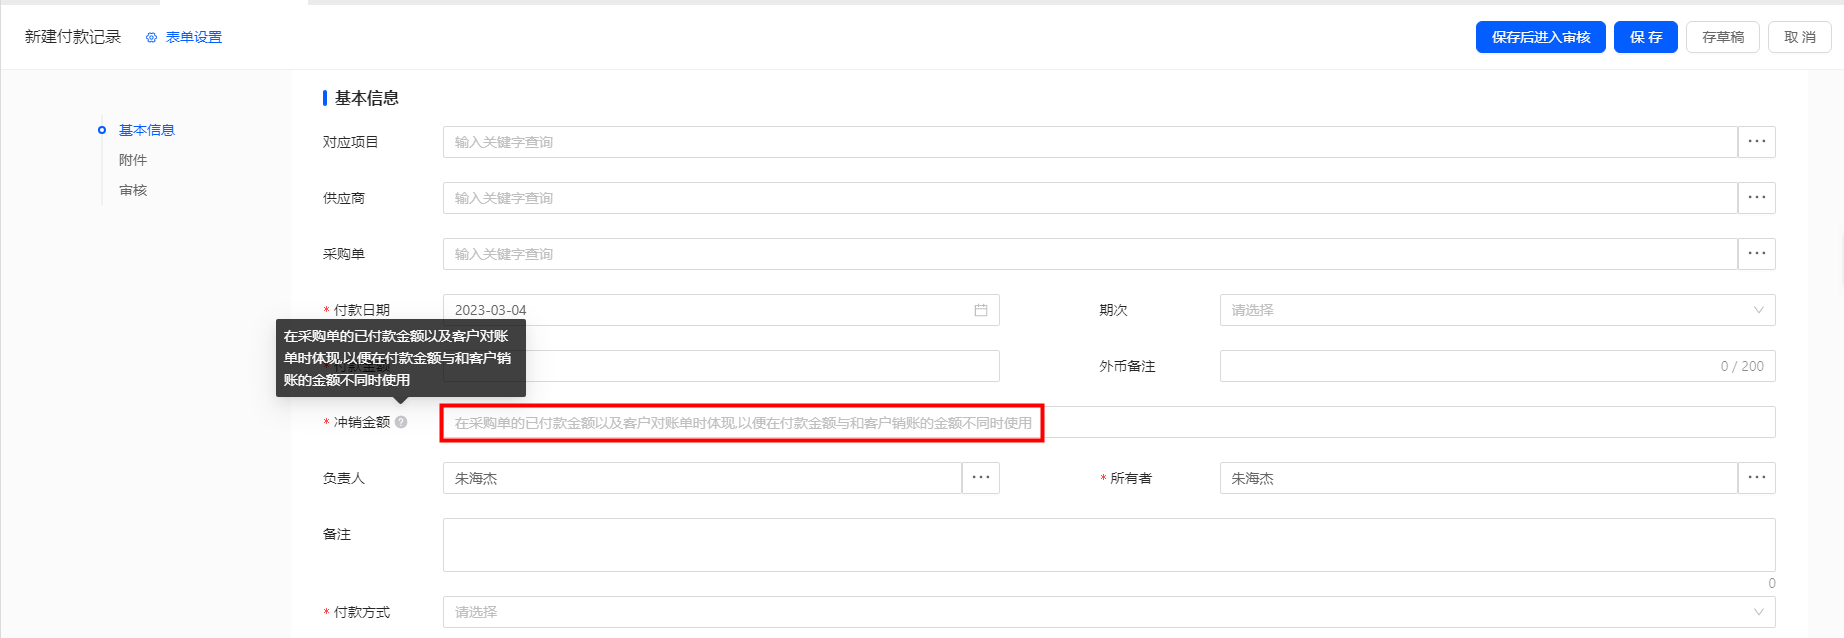The width and height of the screenshot is (1844, 638).
Task: Jump to 附件 section in sidebar
Action: [x=133, y=160]
